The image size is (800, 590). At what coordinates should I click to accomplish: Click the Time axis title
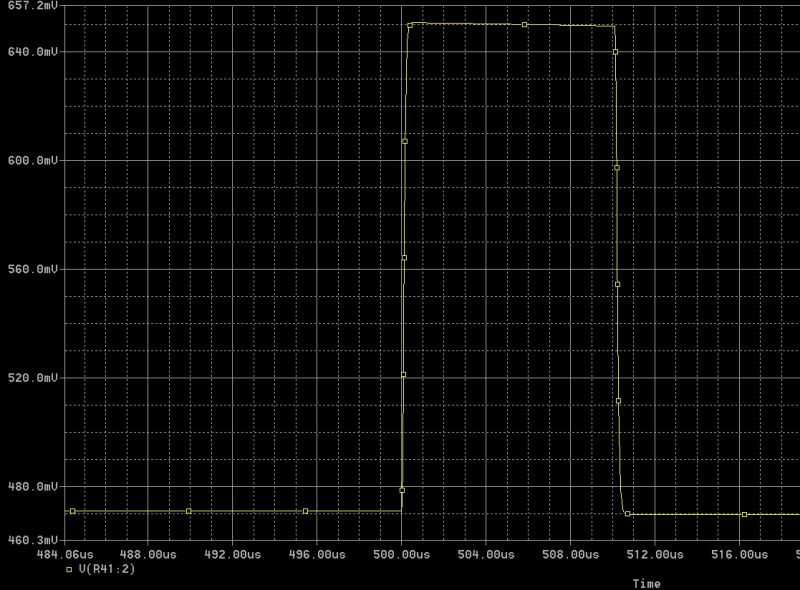tap(645, 580)
